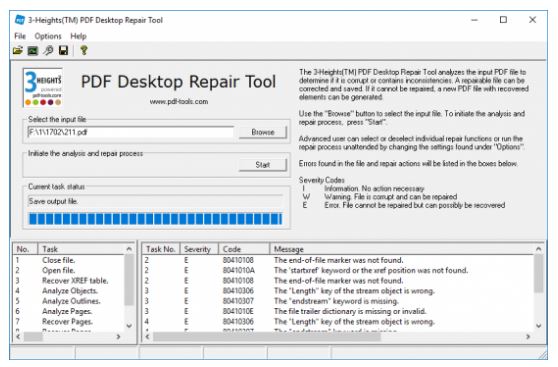558x367 pixels.
Task: Select the 'Open file.' task row
Action: (x=69, y=271)
